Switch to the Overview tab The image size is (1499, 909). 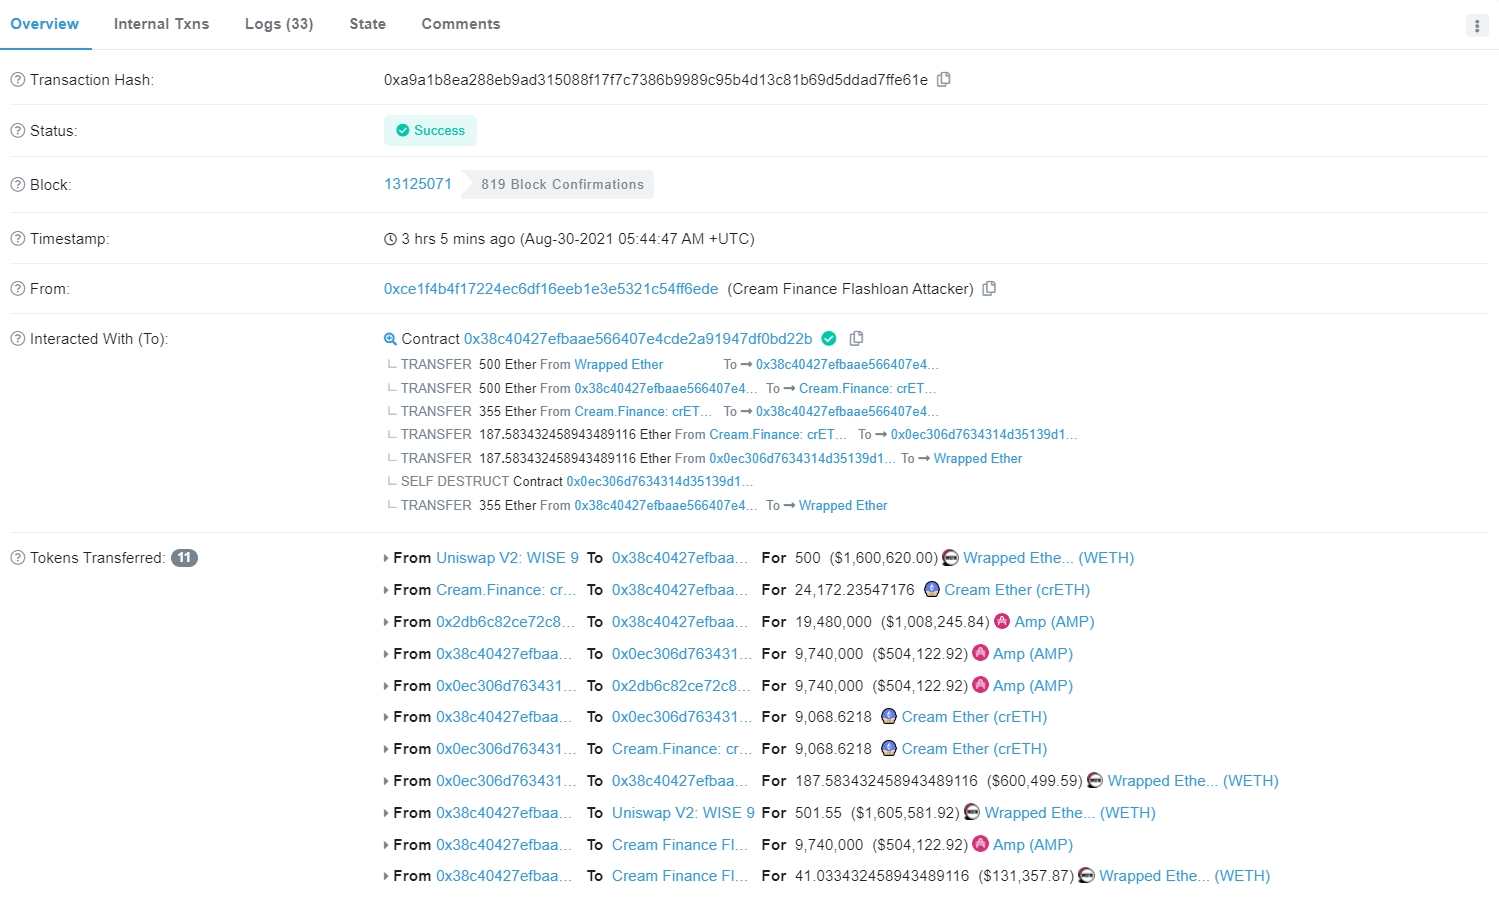click(45, 24)
